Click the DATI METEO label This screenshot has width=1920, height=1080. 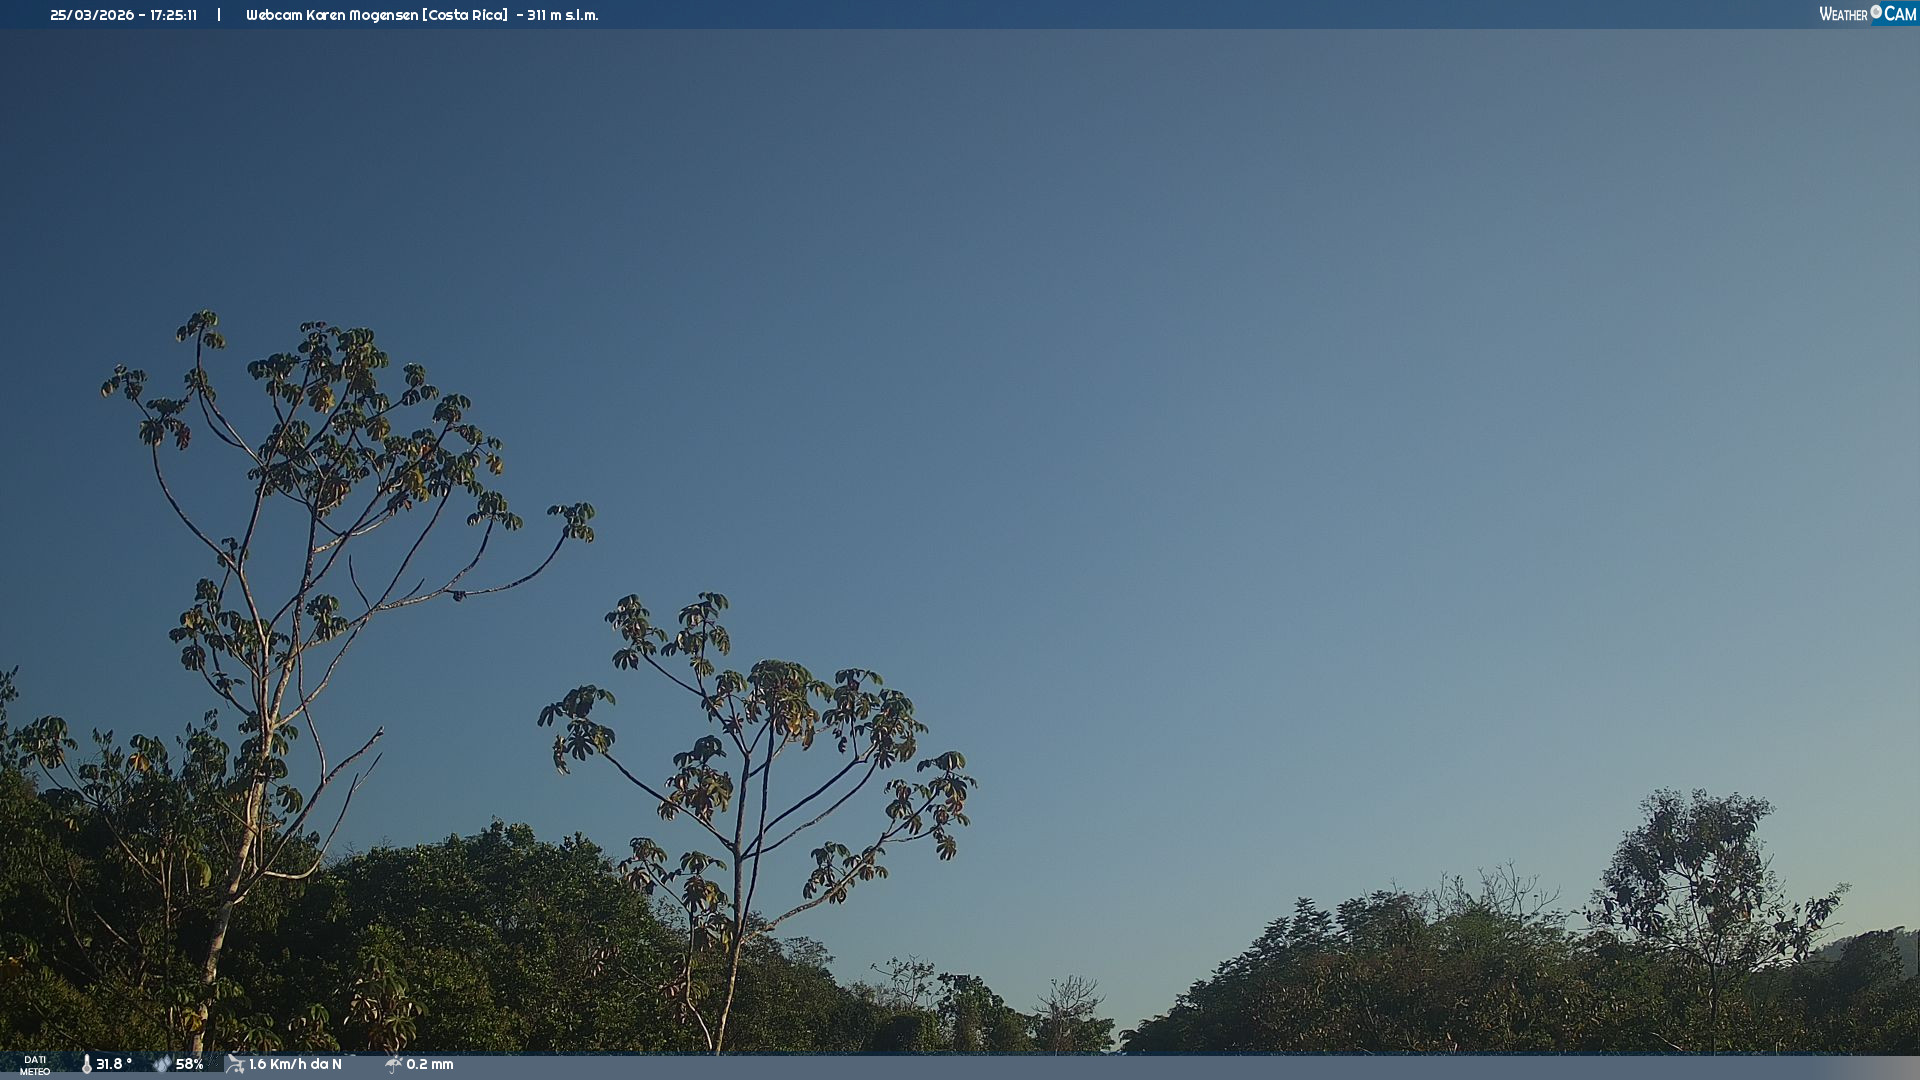point(35,1065)
